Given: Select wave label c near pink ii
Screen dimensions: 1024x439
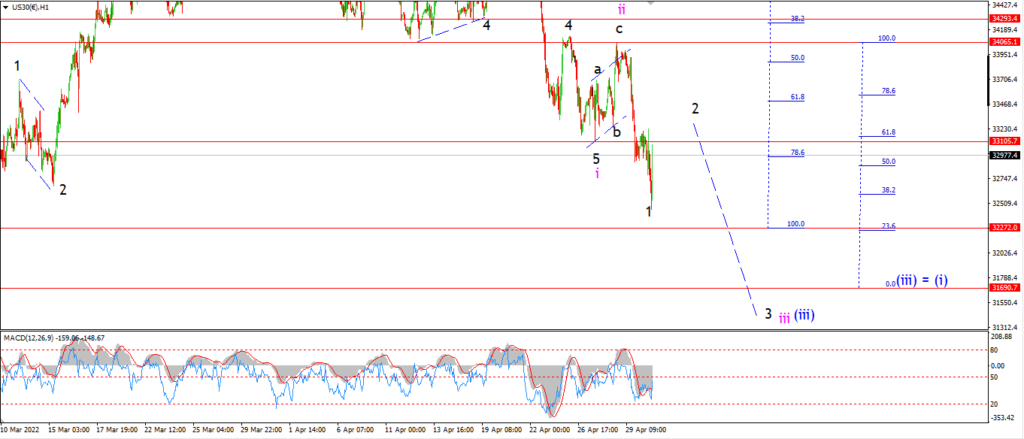Looking at the screenshot, I should [618, 29].
